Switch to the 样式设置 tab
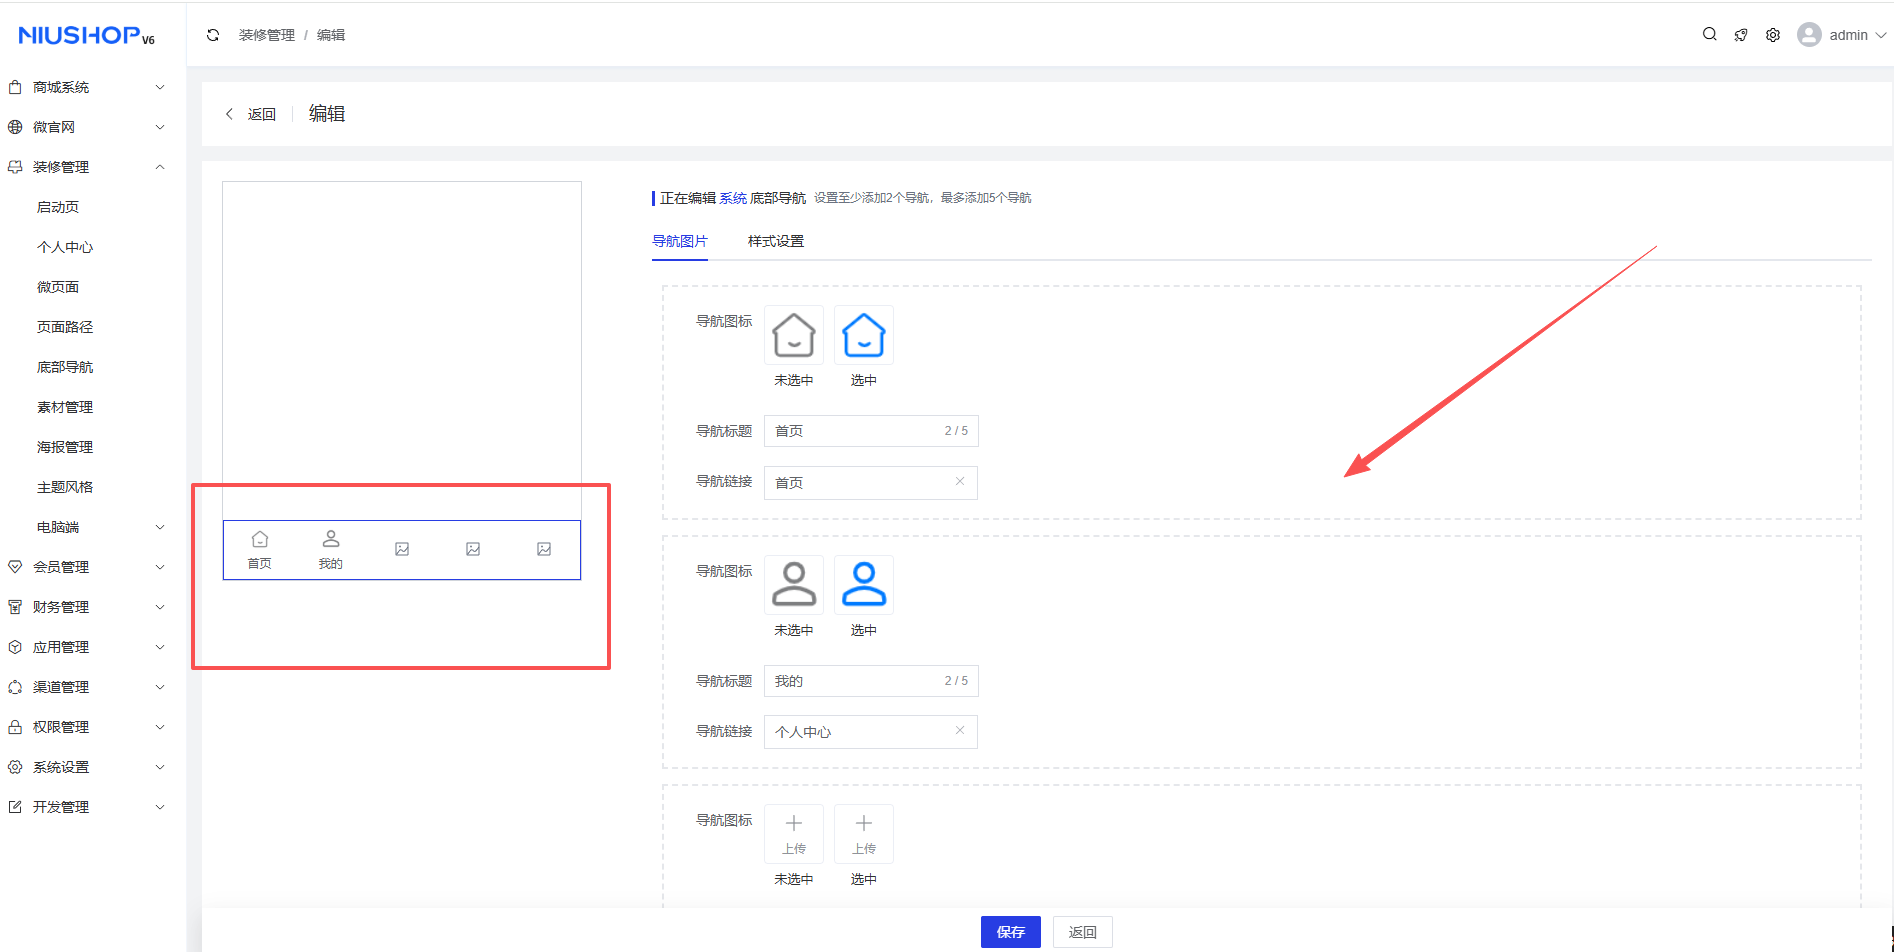 coord(775,241)
